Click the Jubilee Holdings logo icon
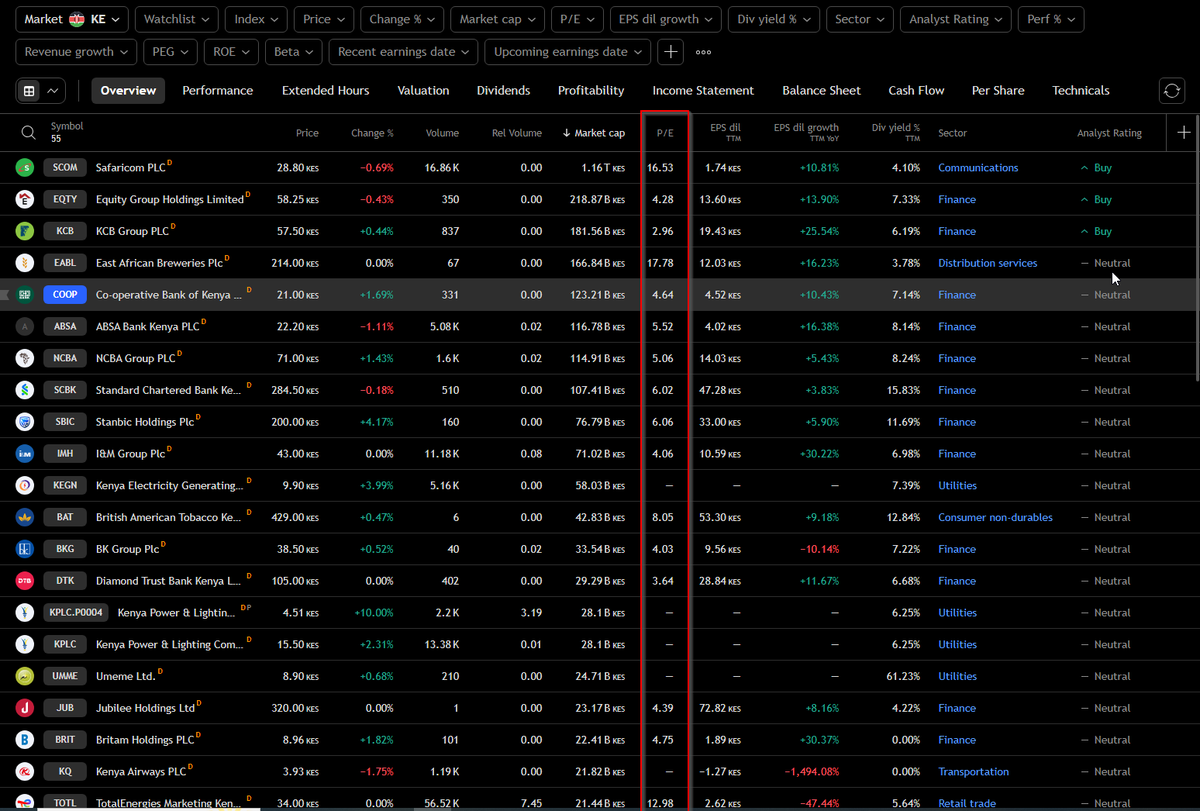 (x=25, y=708)
